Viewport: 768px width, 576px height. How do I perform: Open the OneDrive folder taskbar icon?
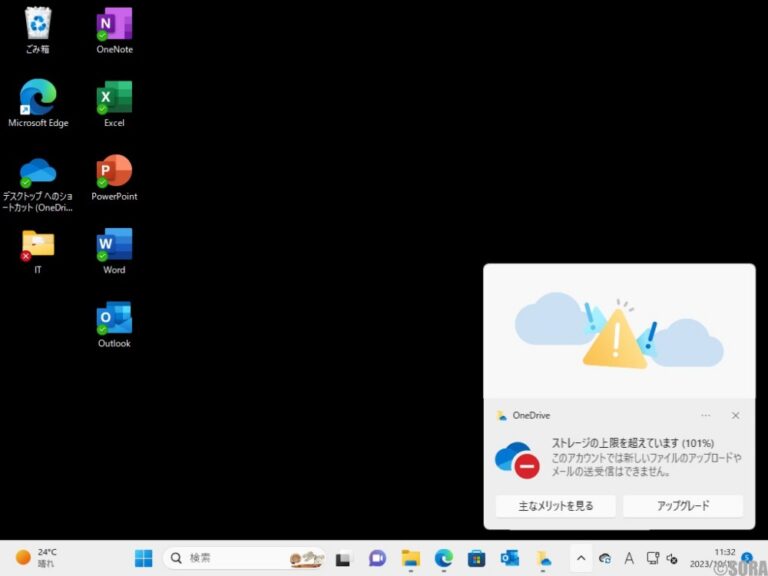[x=543, y=558]
